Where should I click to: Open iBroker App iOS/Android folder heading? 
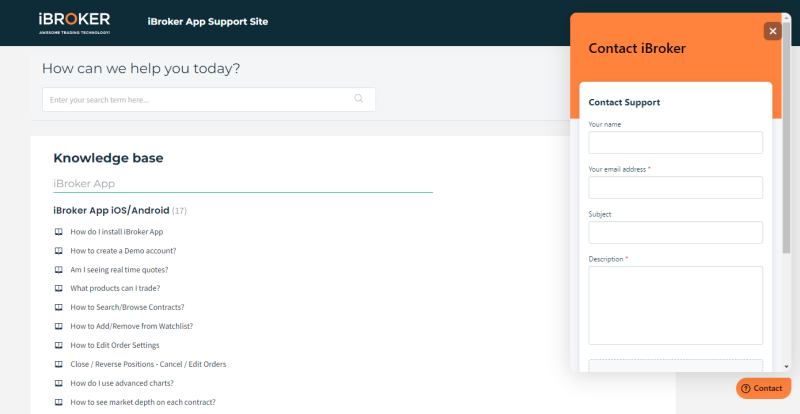pyautogui.click(x=111, y=210)
